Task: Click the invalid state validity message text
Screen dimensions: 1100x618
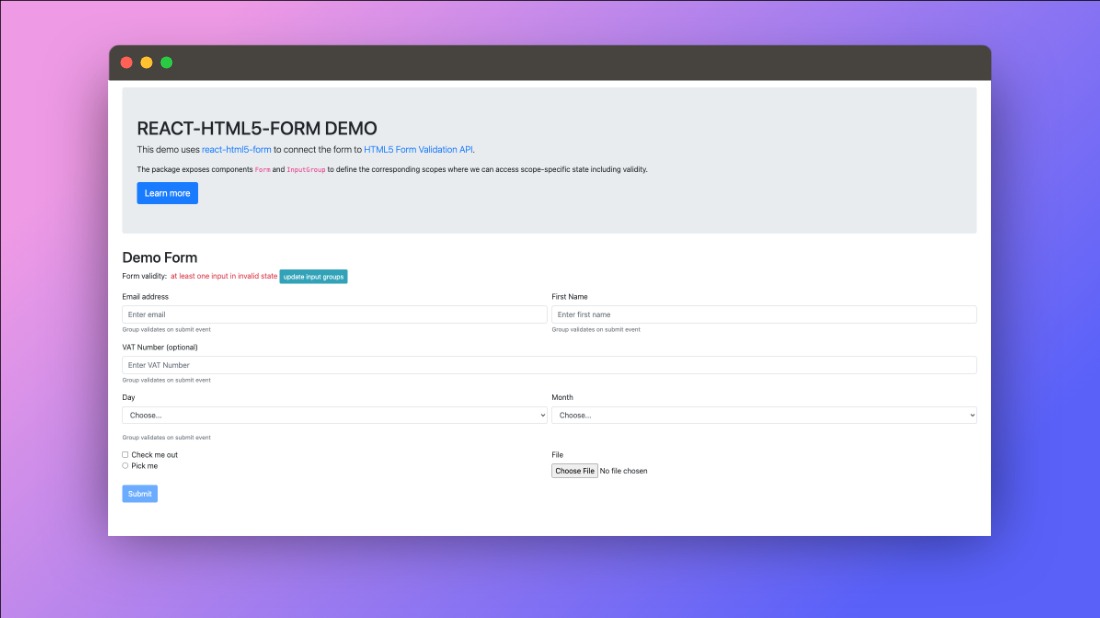Action: pyautogui.click(x=220, y=276)
